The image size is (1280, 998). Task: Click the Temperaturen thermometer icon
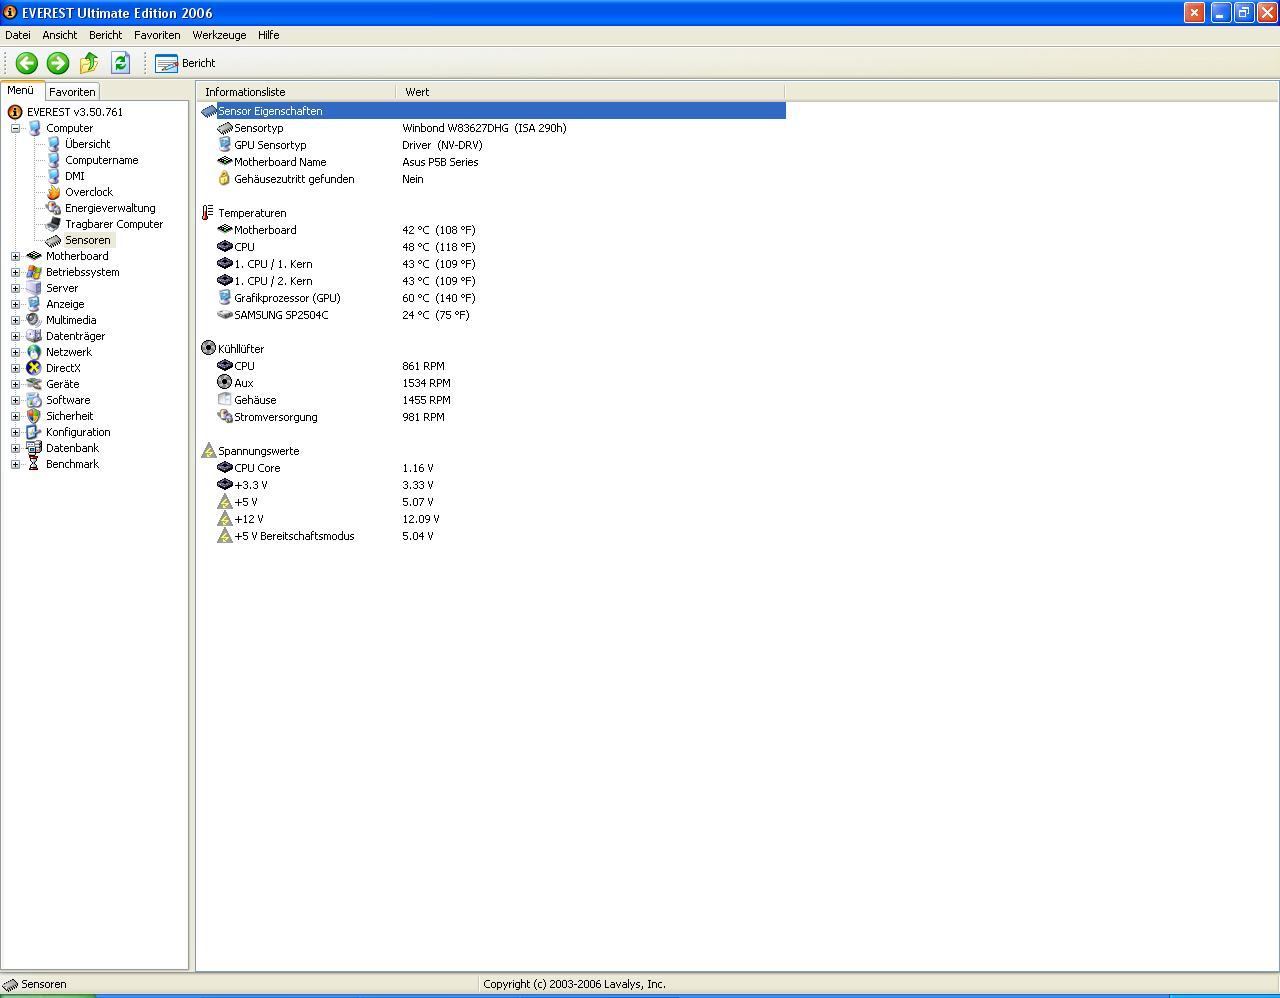[208, 213]
